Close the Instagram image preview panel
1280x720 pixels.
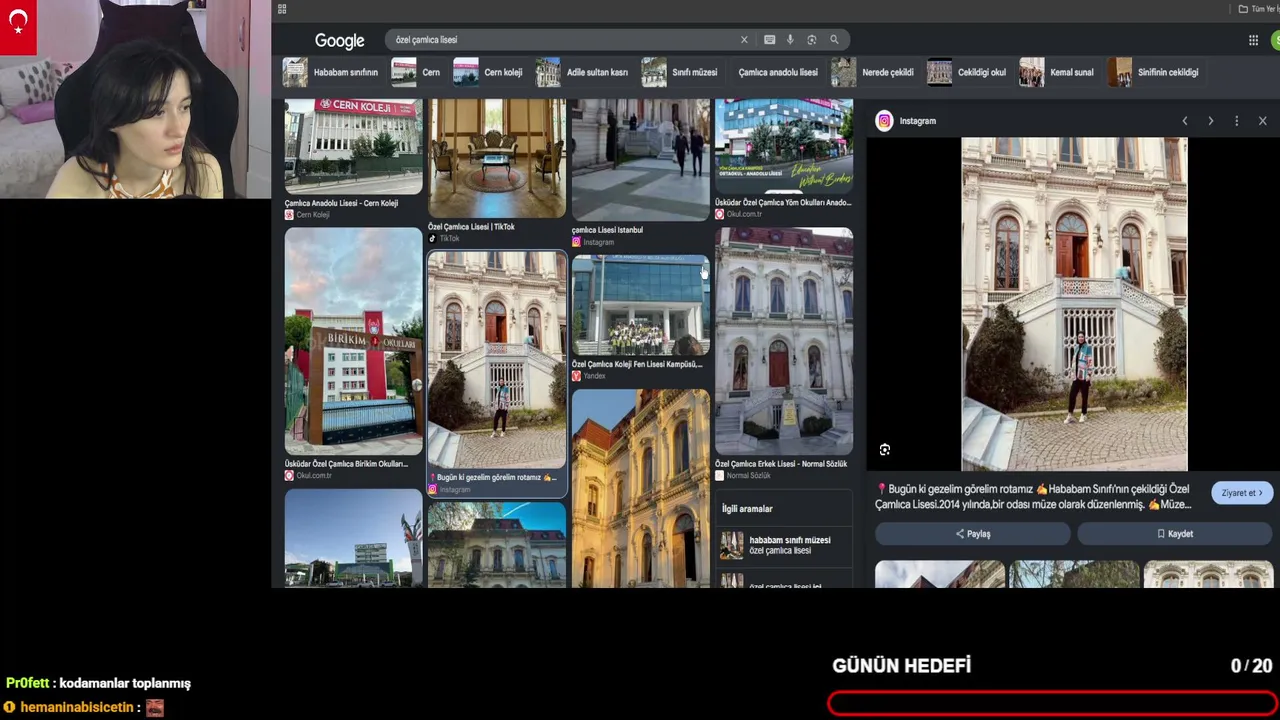1262,121
